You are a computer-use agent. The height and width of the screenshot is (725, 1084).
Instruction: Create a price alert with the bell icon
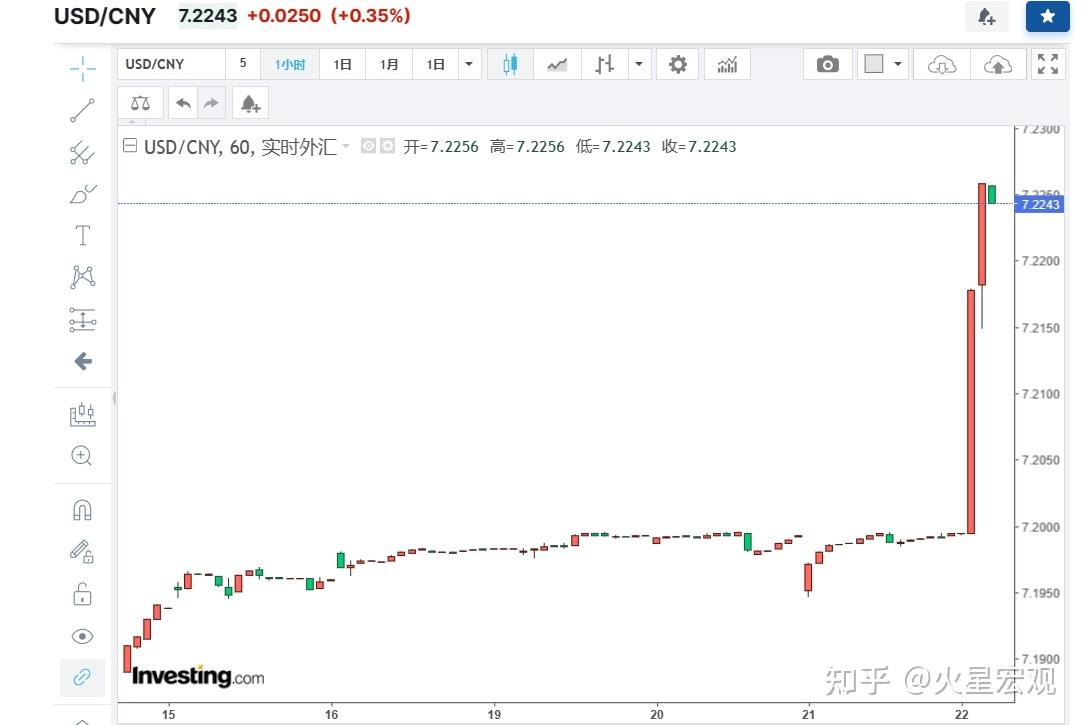pyautogui.click(x=249, y=102)
